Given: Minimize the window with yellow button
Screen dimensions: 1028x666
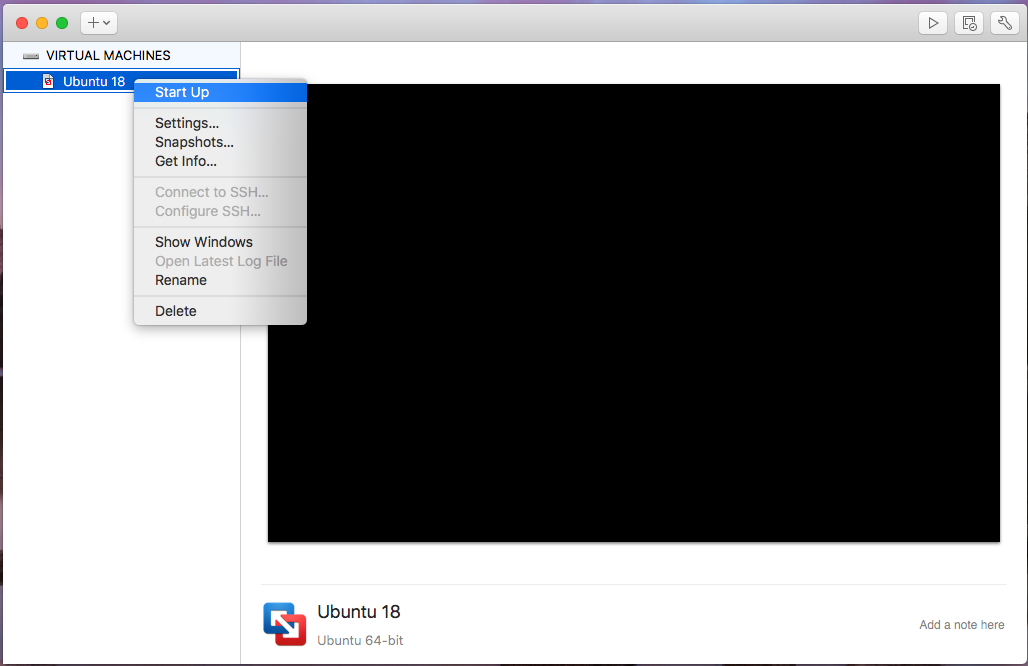Looking at the screenshot, I should [42, 23].
